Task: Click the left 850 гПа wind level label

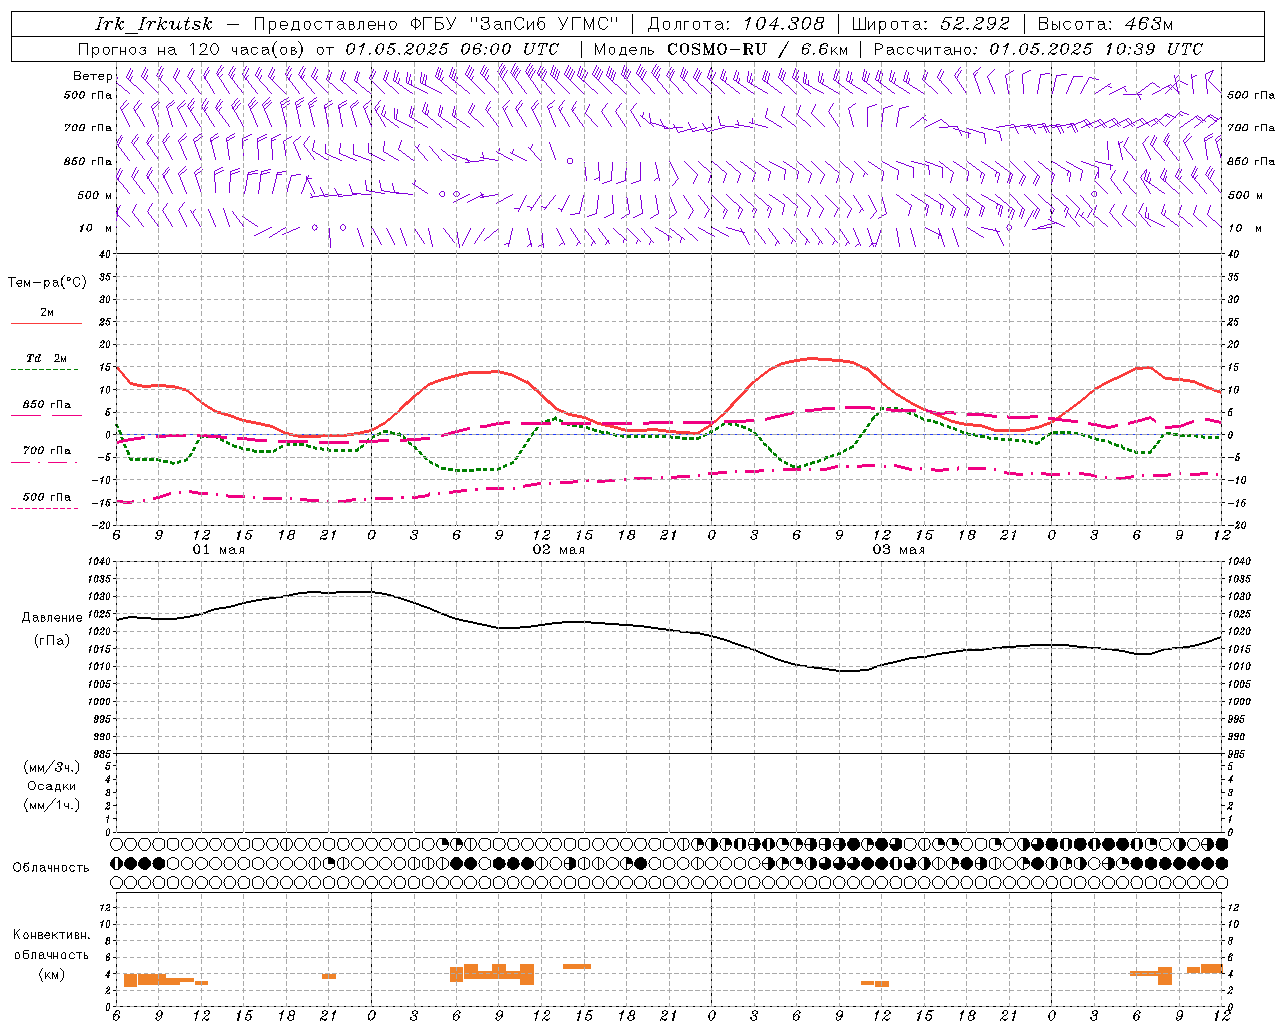Action: 88,161
